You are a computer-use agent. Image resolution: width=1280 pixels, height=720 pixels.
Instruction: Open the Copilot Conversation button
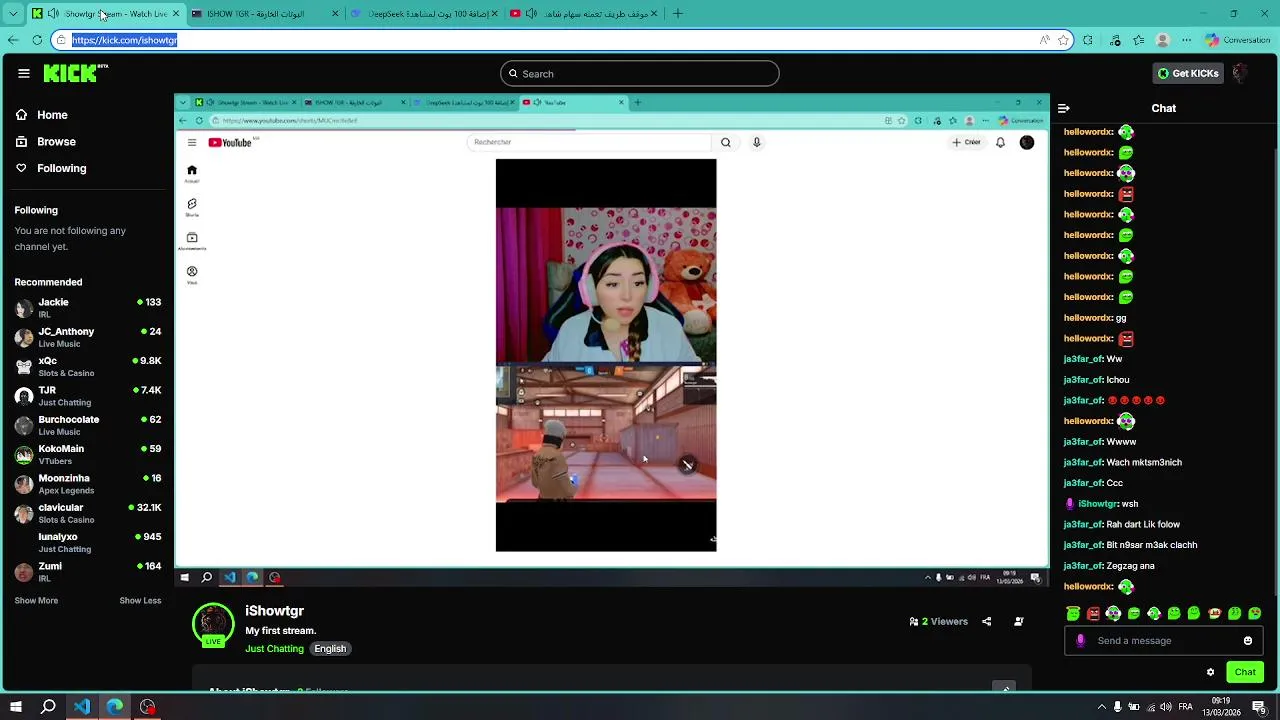pyautogui.click(x=1238, y=40)
